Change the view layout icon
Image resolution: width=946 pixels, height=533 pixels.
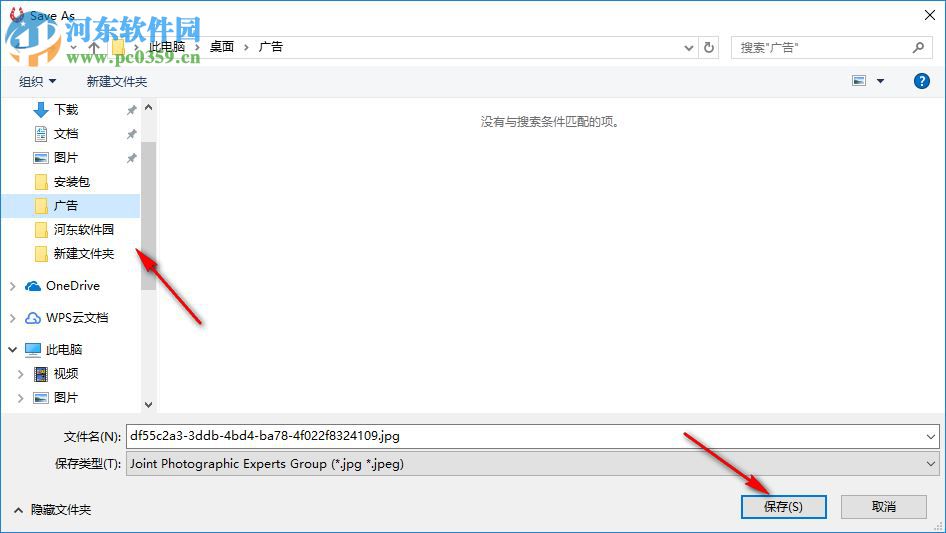coord(859,81)
